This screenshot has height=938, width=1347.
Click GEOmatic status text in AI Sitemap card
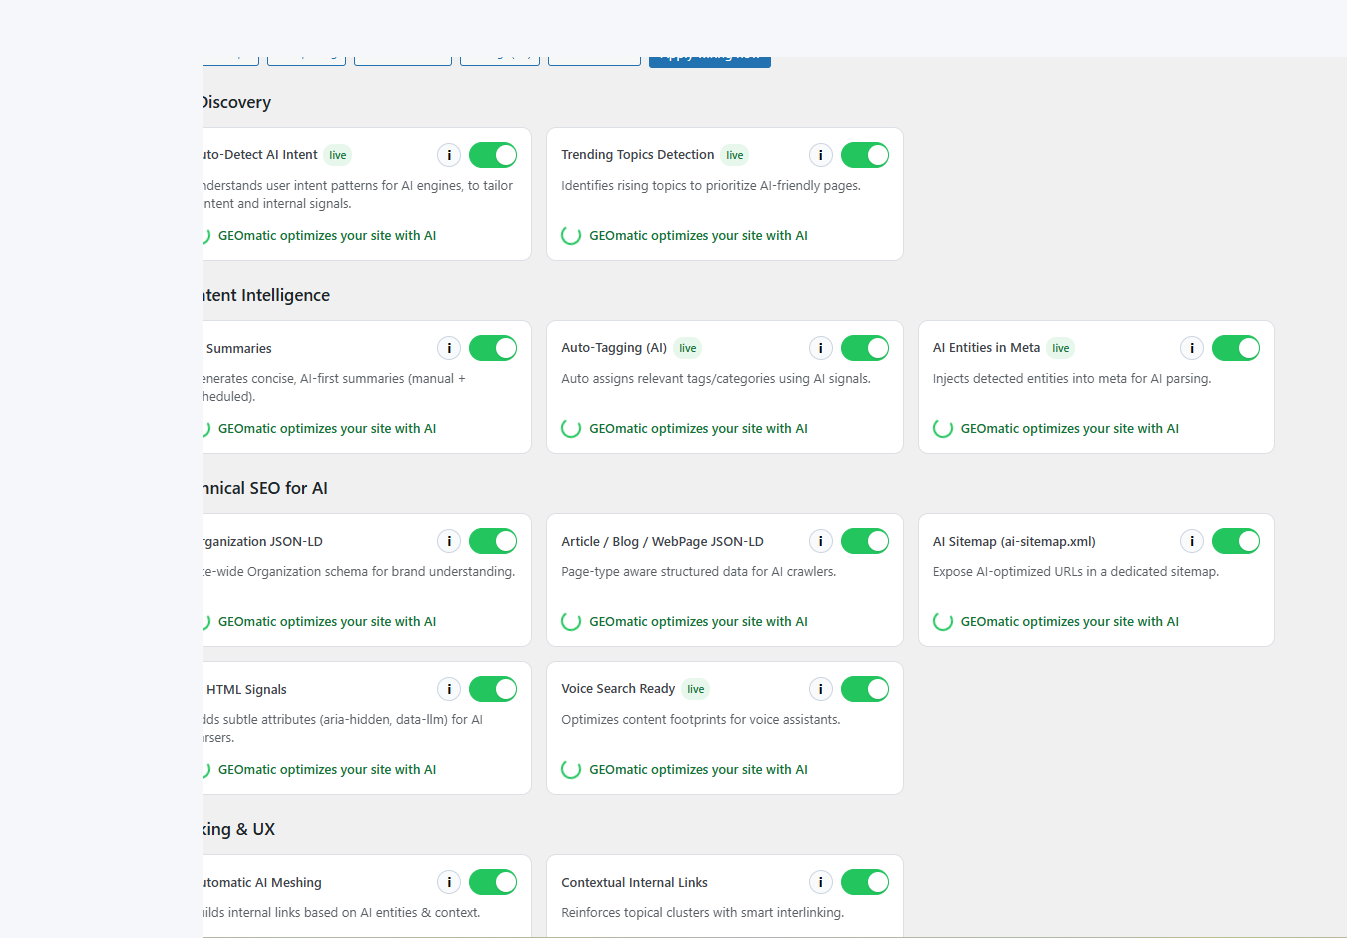click(1070, 622)
